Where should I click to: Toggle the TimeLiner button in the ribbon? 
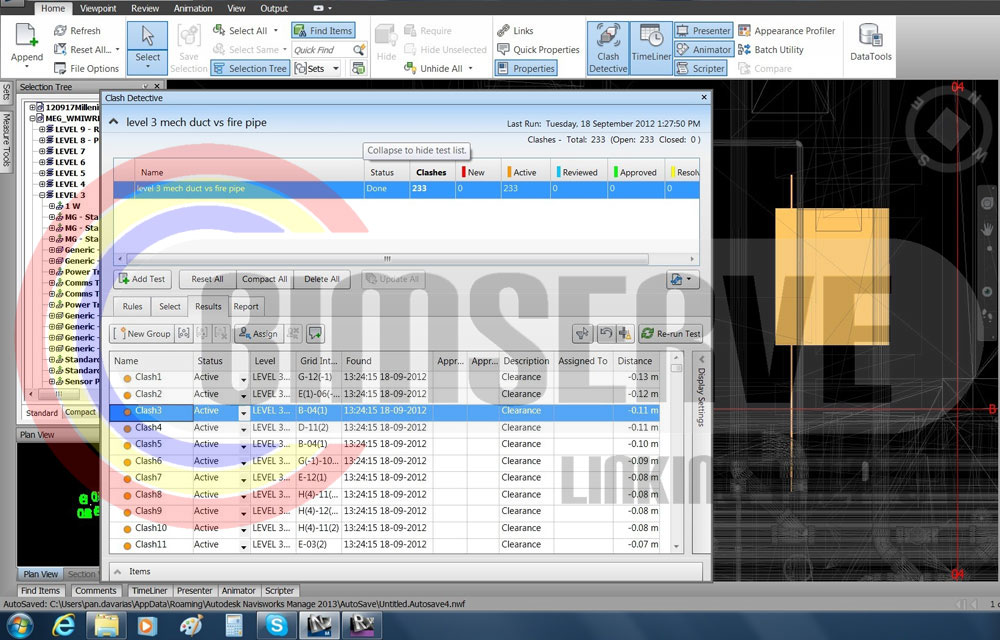[x=651, y=48]
